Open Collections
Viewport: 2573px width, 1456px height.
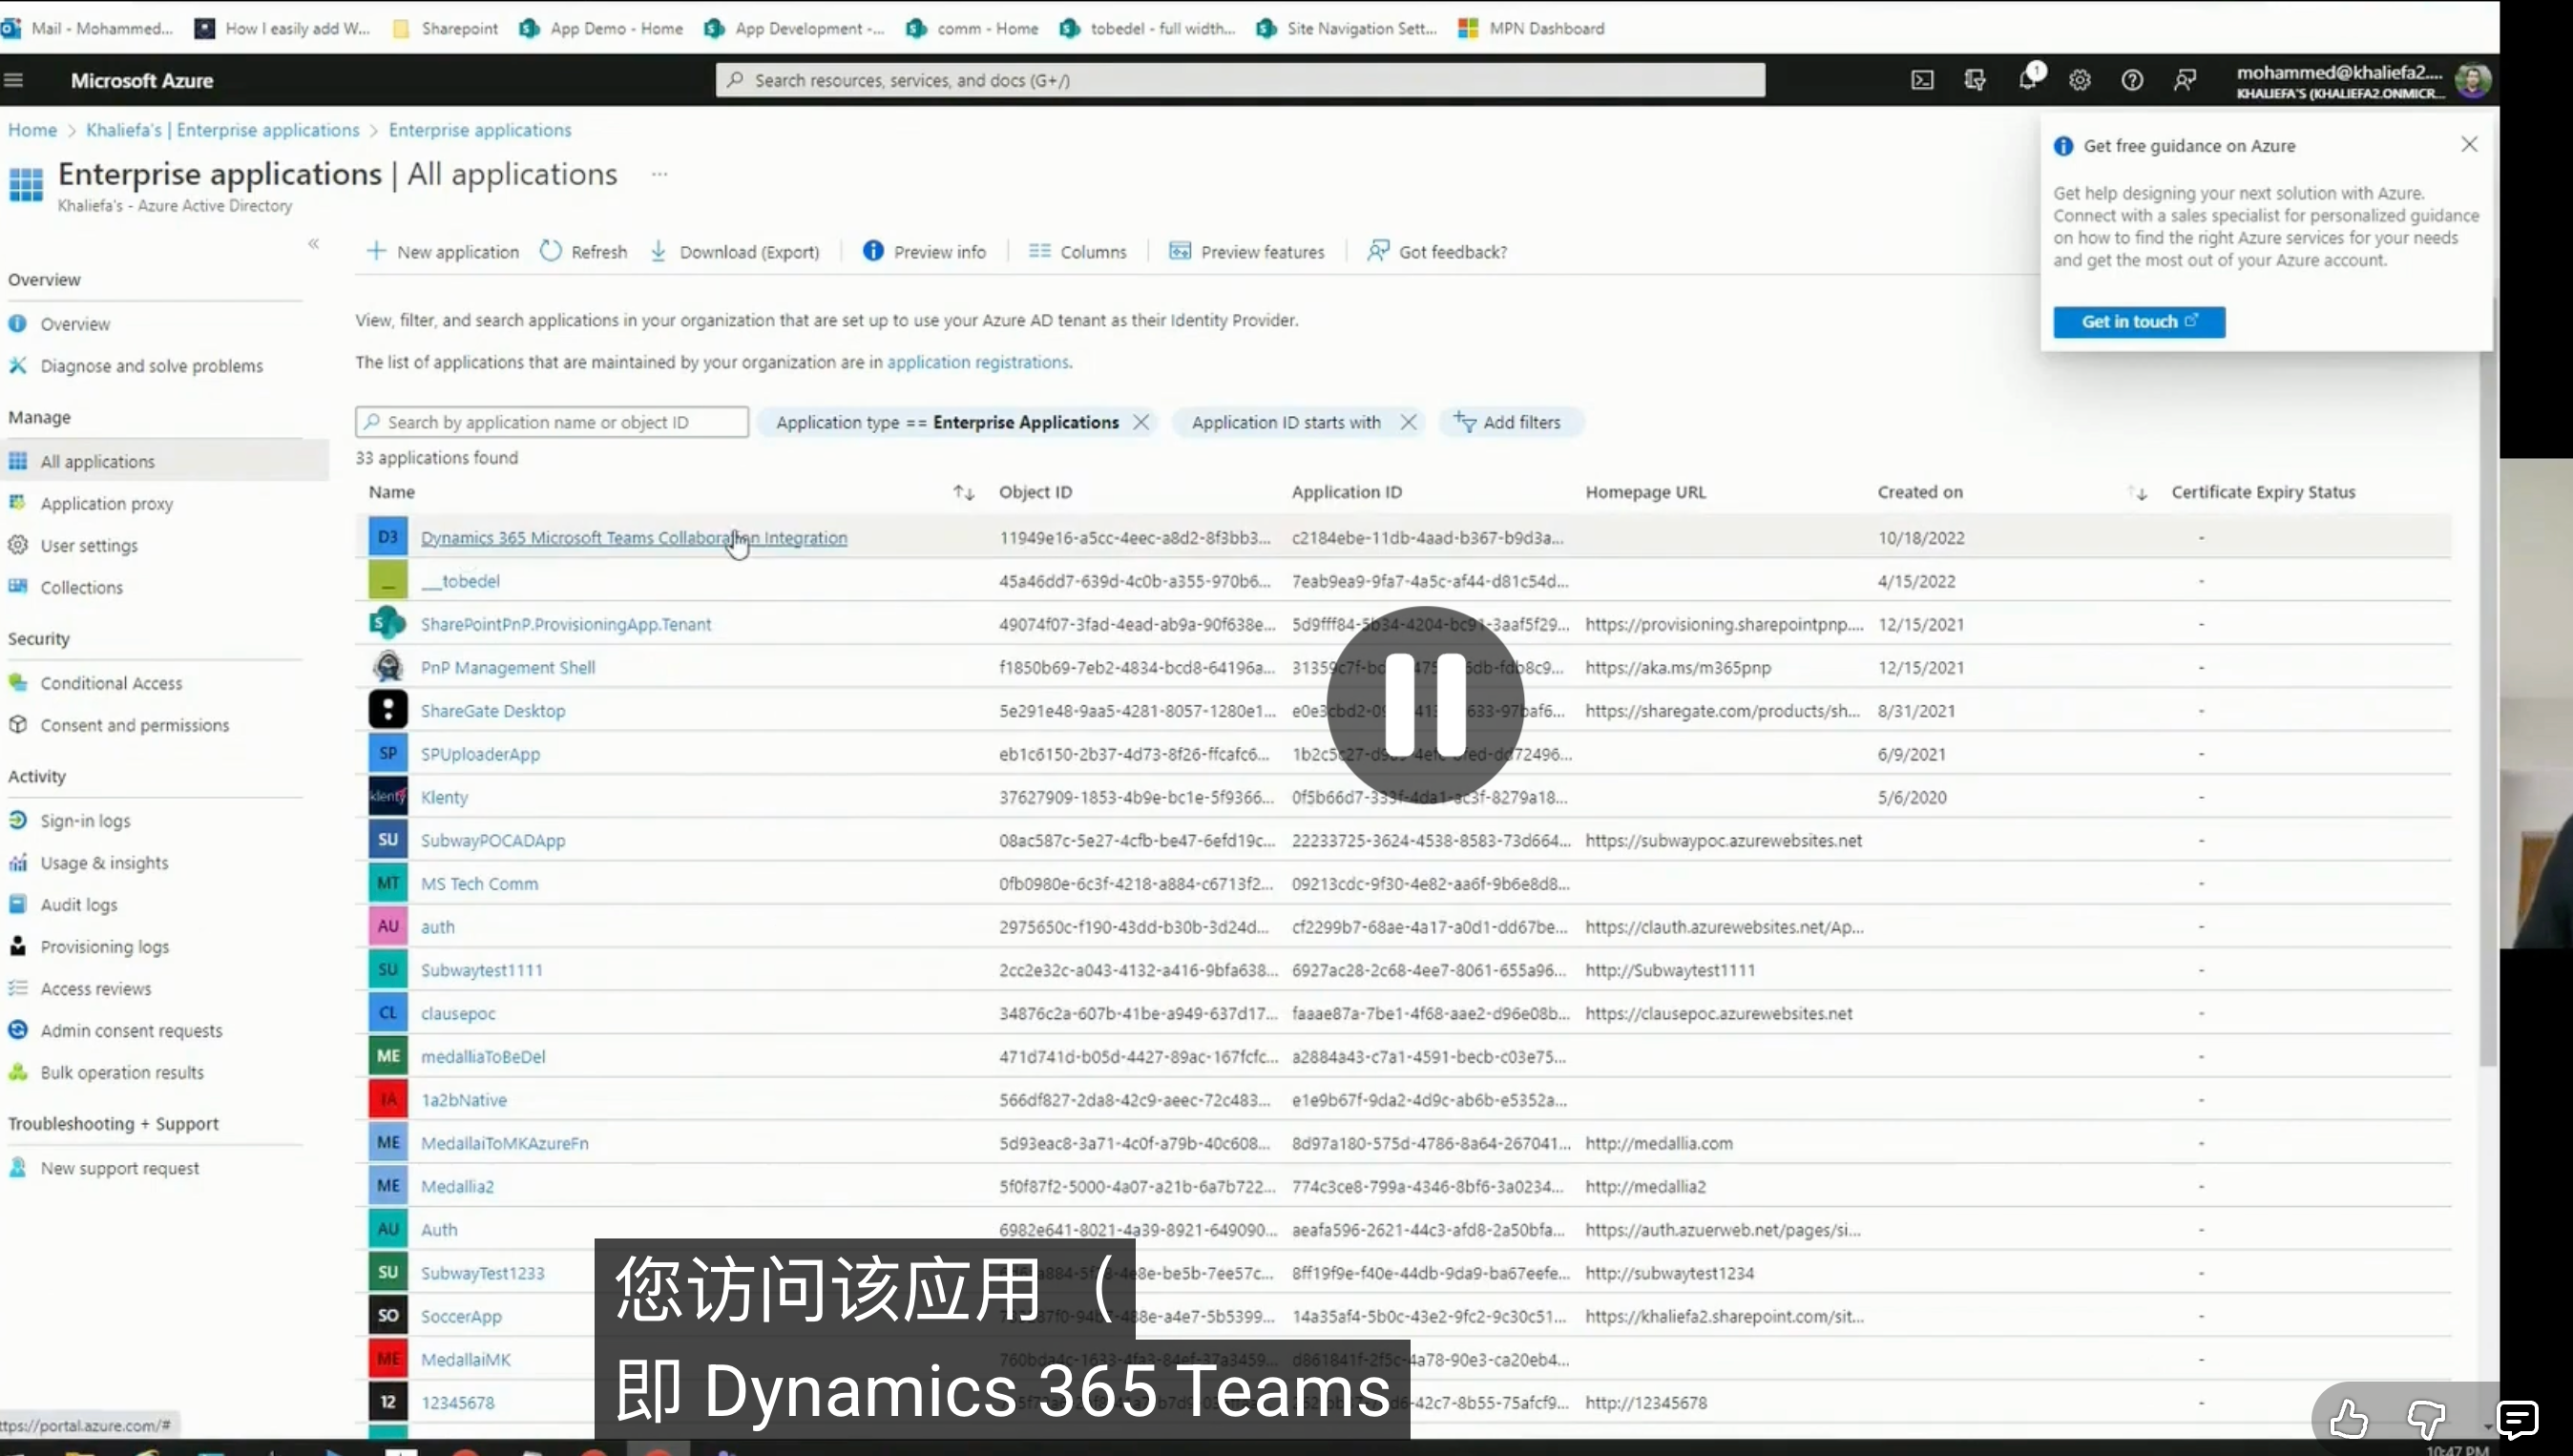(x=81, y=588)
